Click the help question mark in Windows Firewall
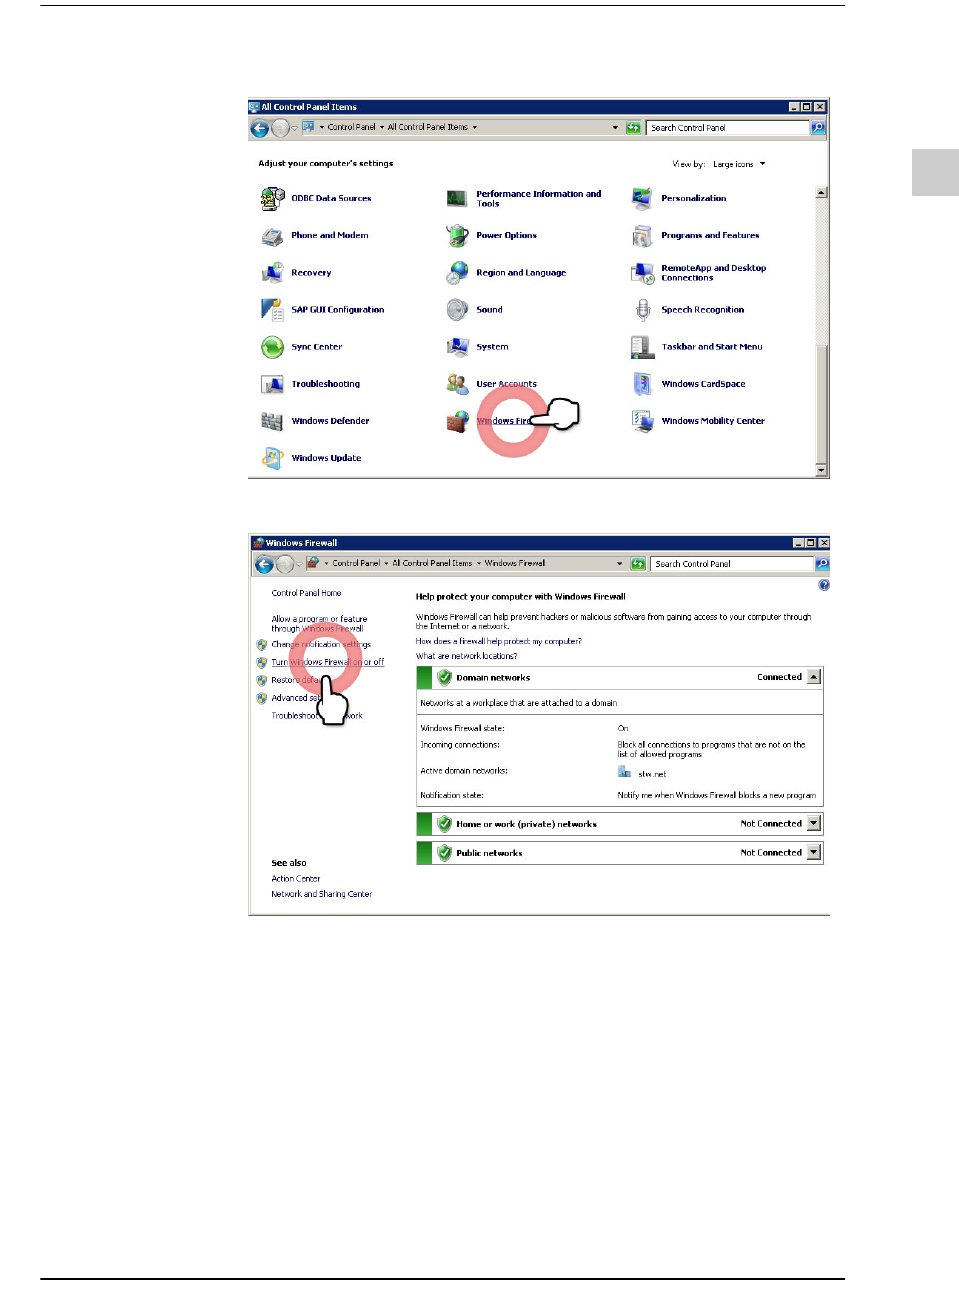This screenshot has height=1310, width=959. pyautogui.click(x=823, y=585)
